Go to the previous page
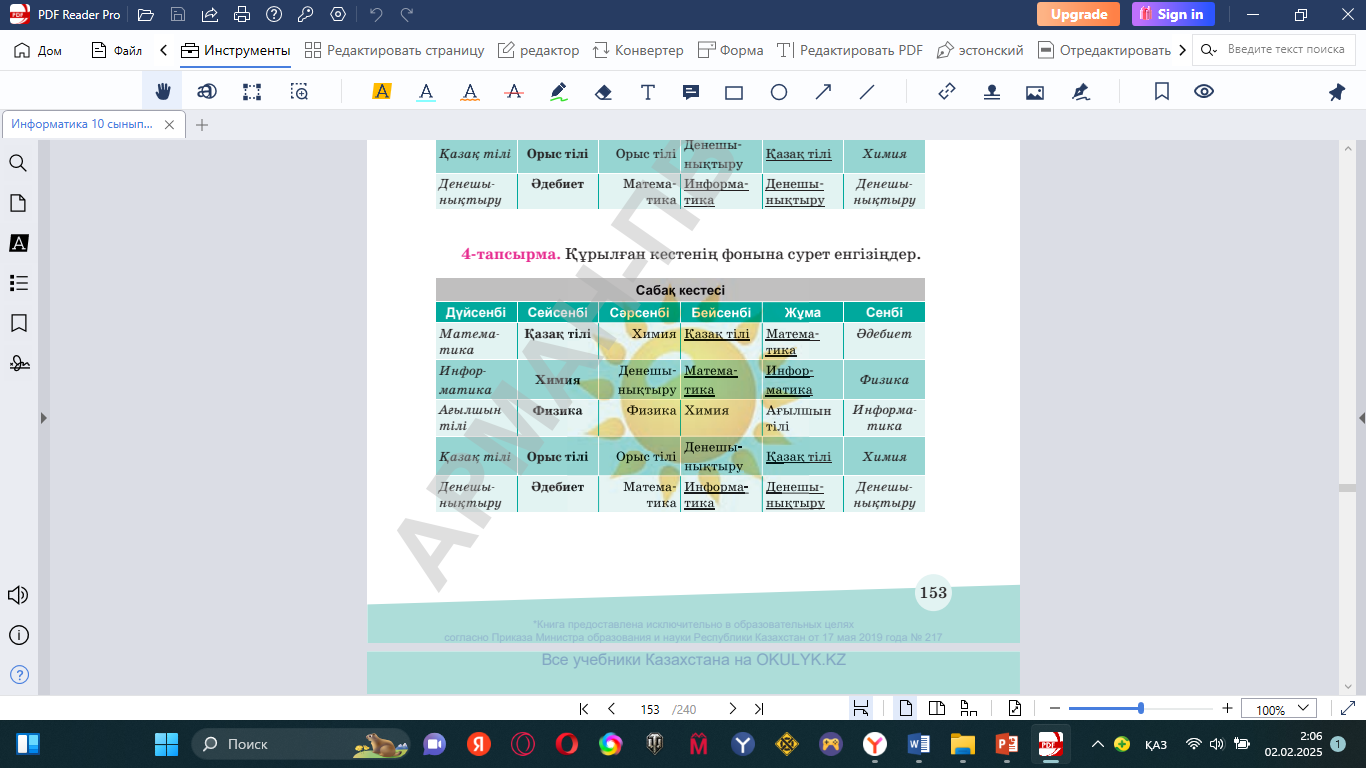1366x768 pixels. 612,709
